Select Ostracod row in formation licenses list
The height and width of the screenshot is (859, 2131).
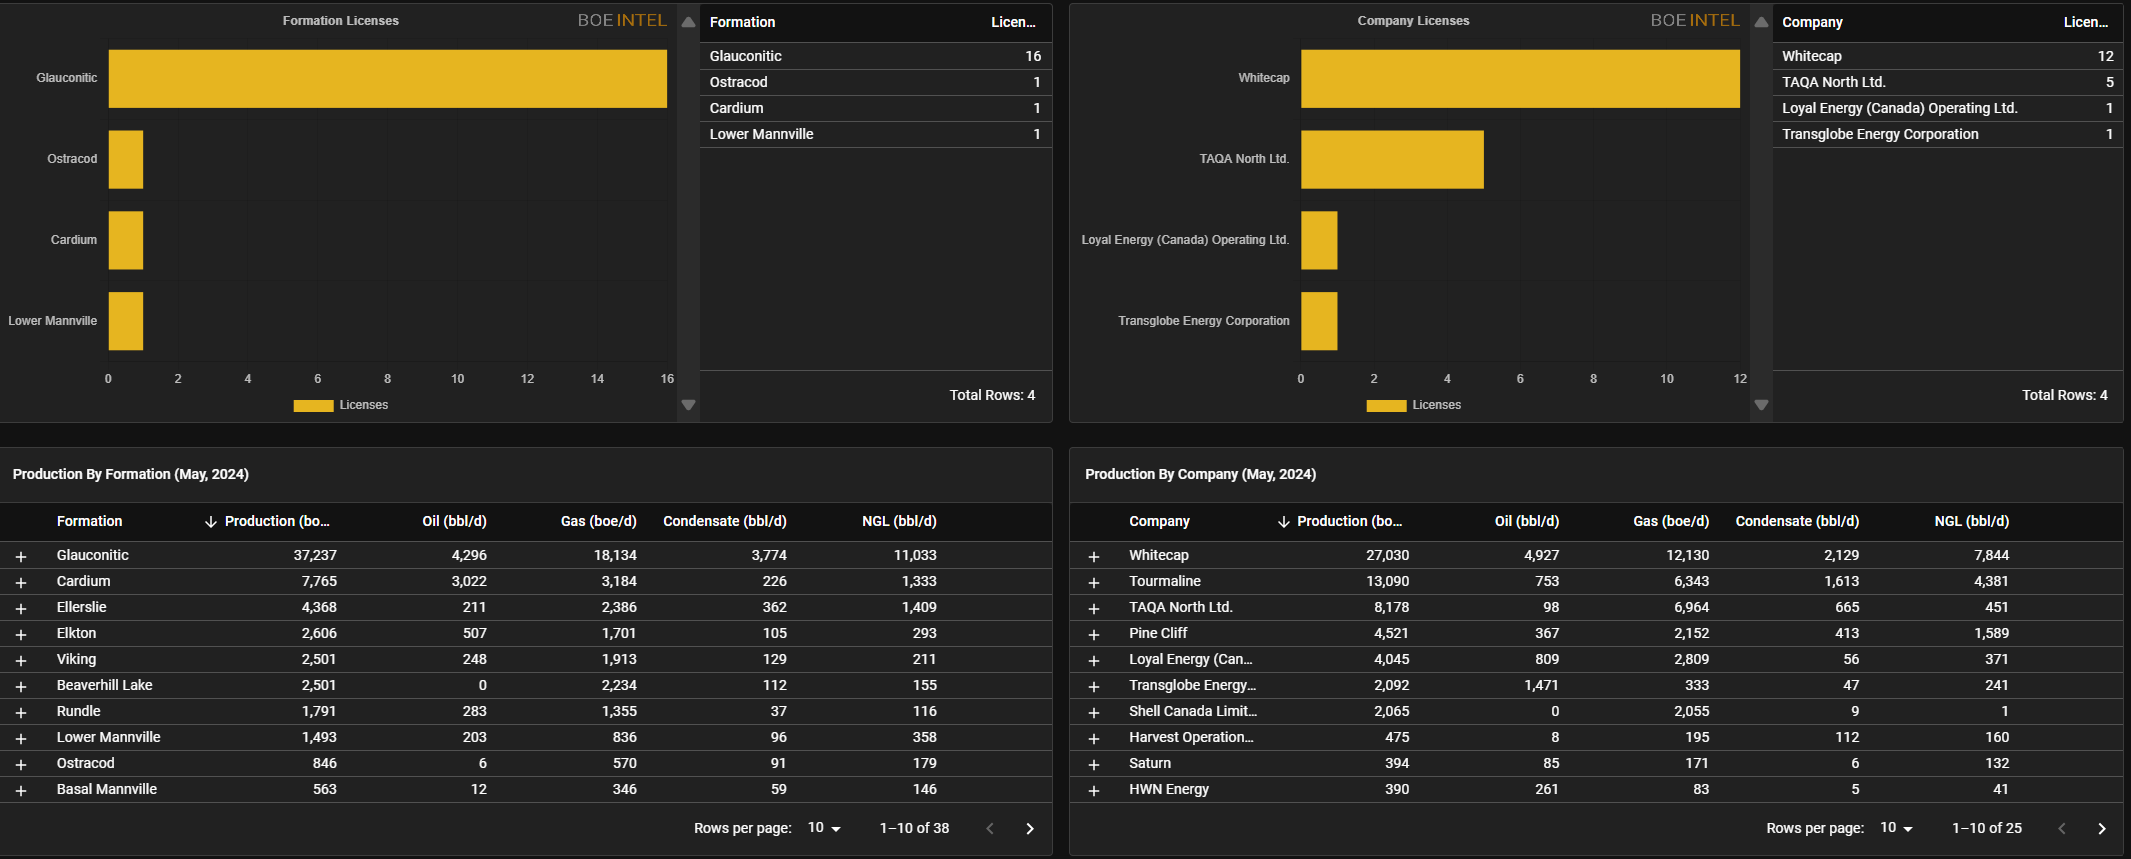point(876,82)
